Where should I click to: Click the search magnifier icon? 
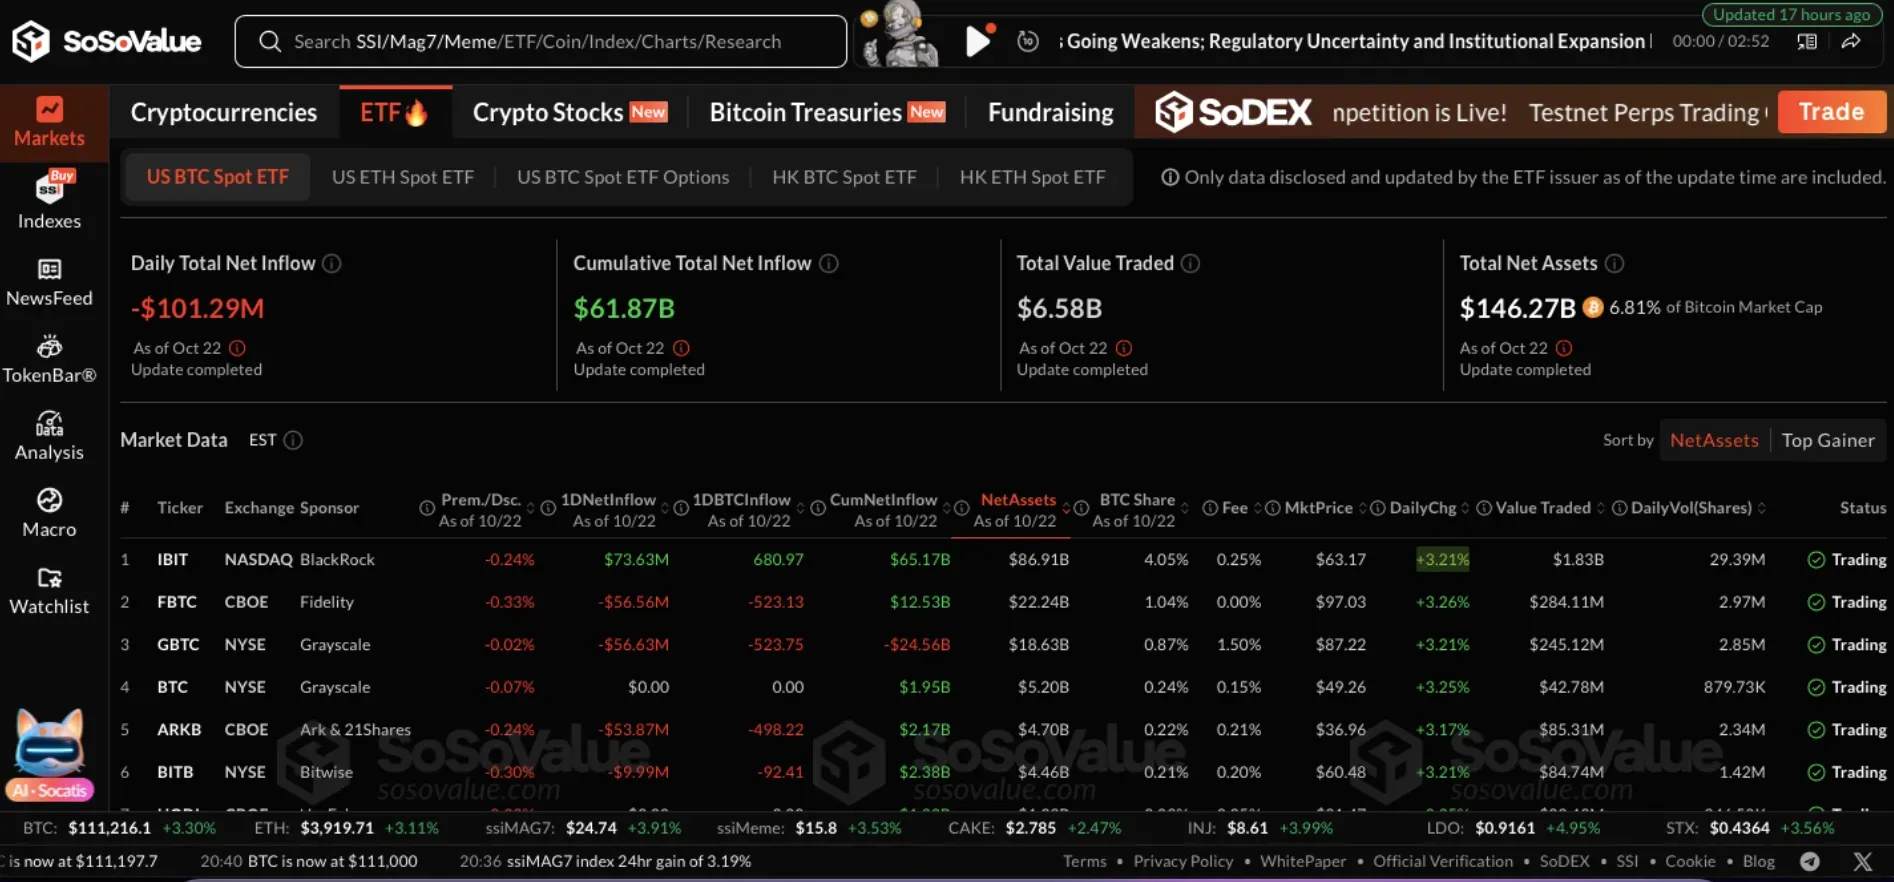(269, 41)
